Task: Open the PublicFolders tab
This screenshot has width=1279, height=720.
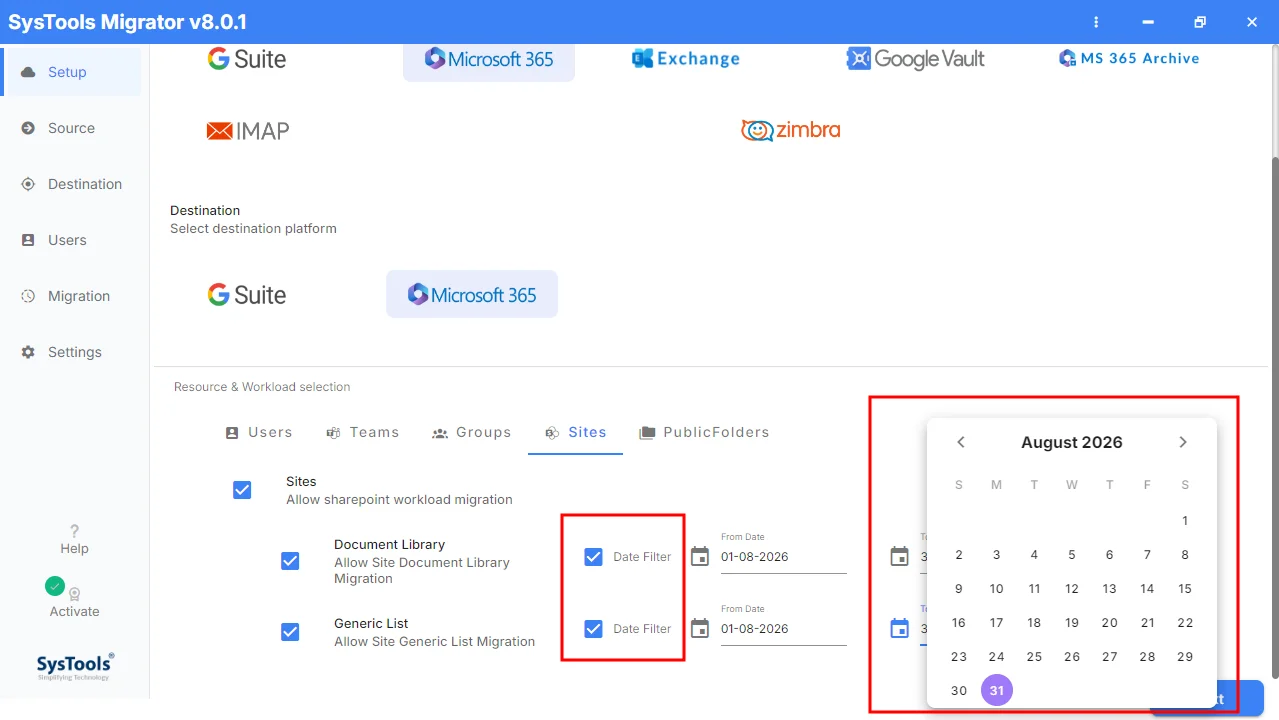Action: tap(704, 432)
